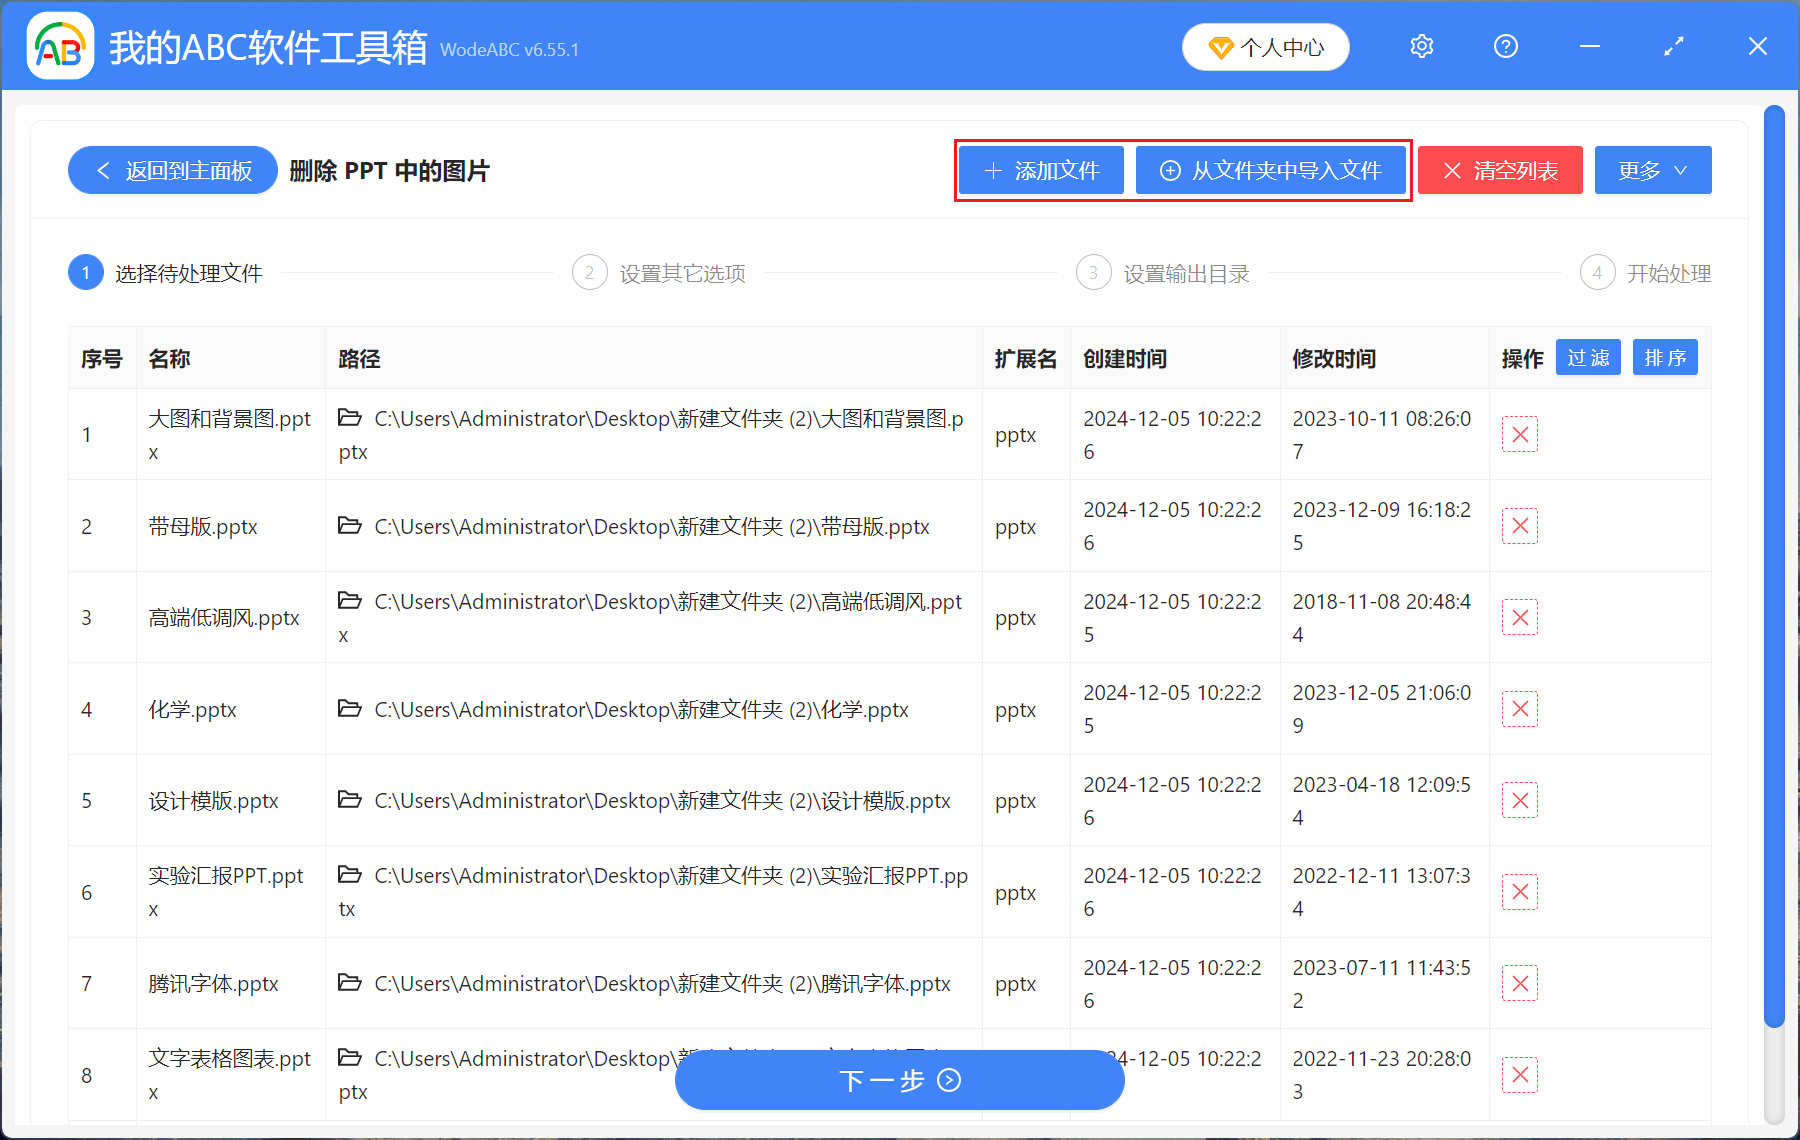
Task: Click the folder icon beside 化学.pptx path
Action: tap(350, 709)
